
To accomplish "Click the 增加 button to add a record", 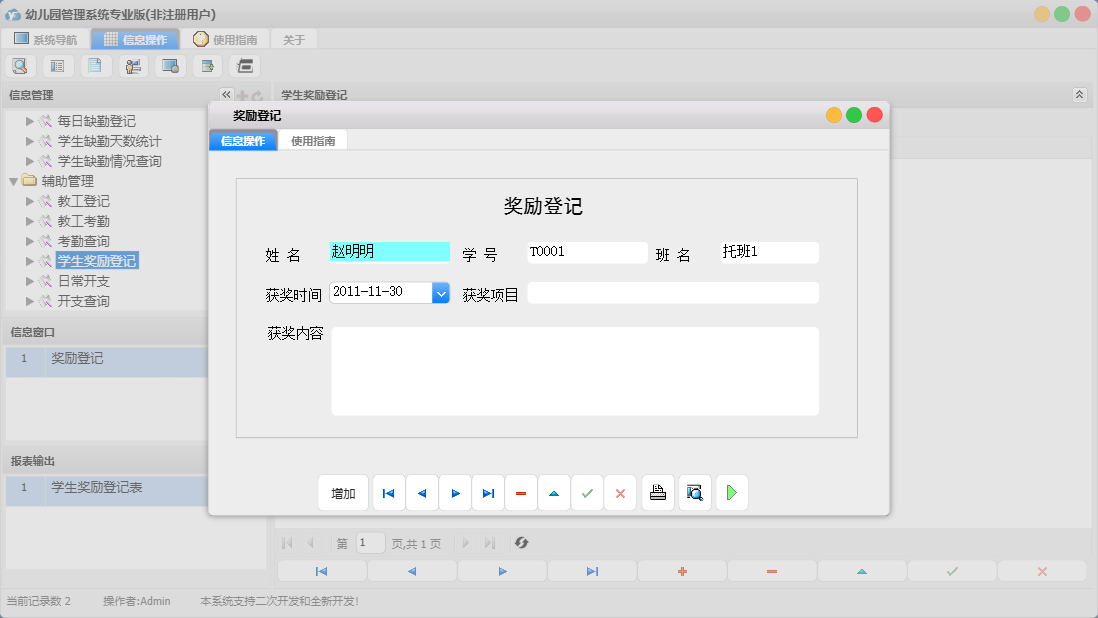I will click(342, 492).
